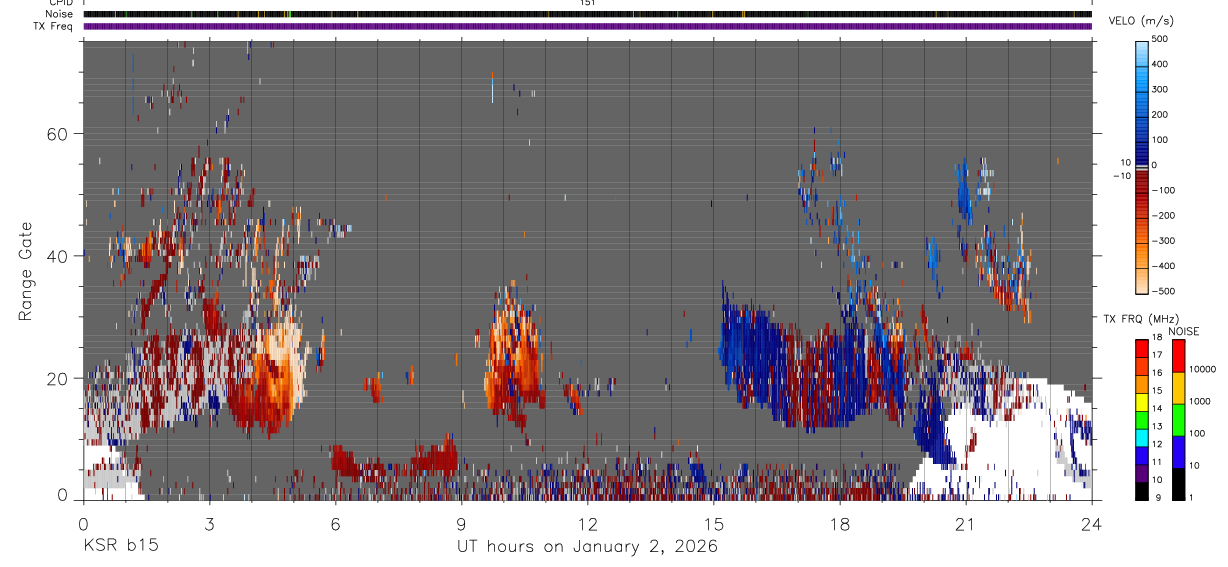Click the yellow 14–15 MHz swatch in TX FRQ legend
Screen dimensions: 1228x567
coord(1141,402)
